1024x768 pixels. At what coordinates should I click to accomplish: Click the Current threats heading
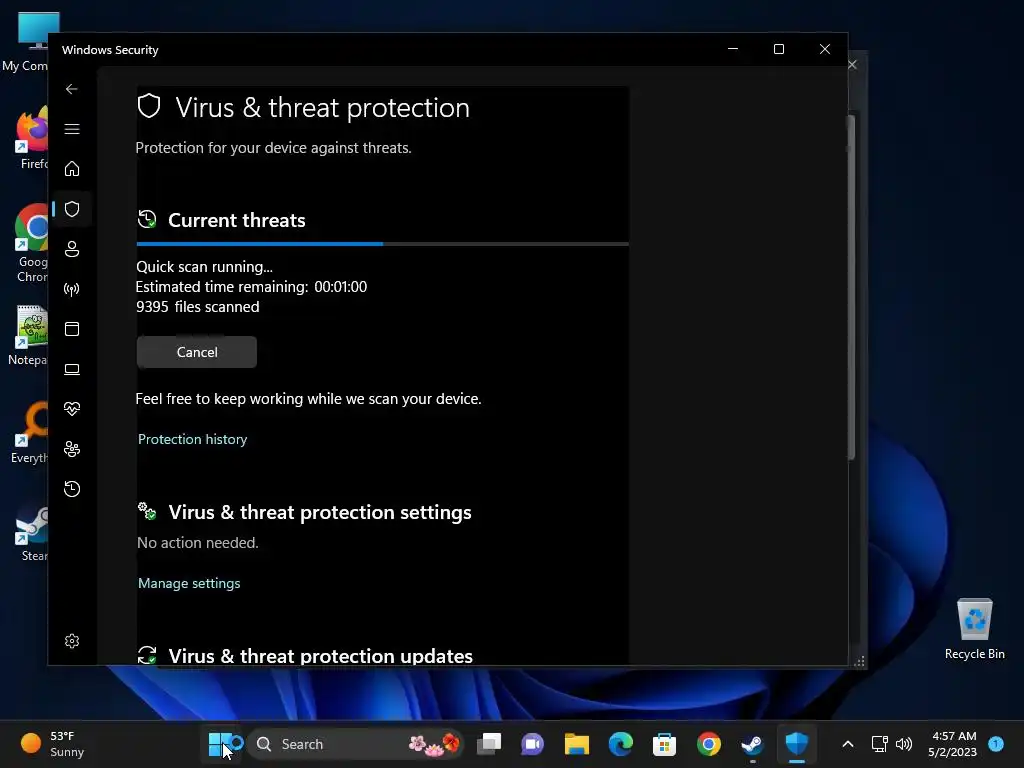(236, 220)
